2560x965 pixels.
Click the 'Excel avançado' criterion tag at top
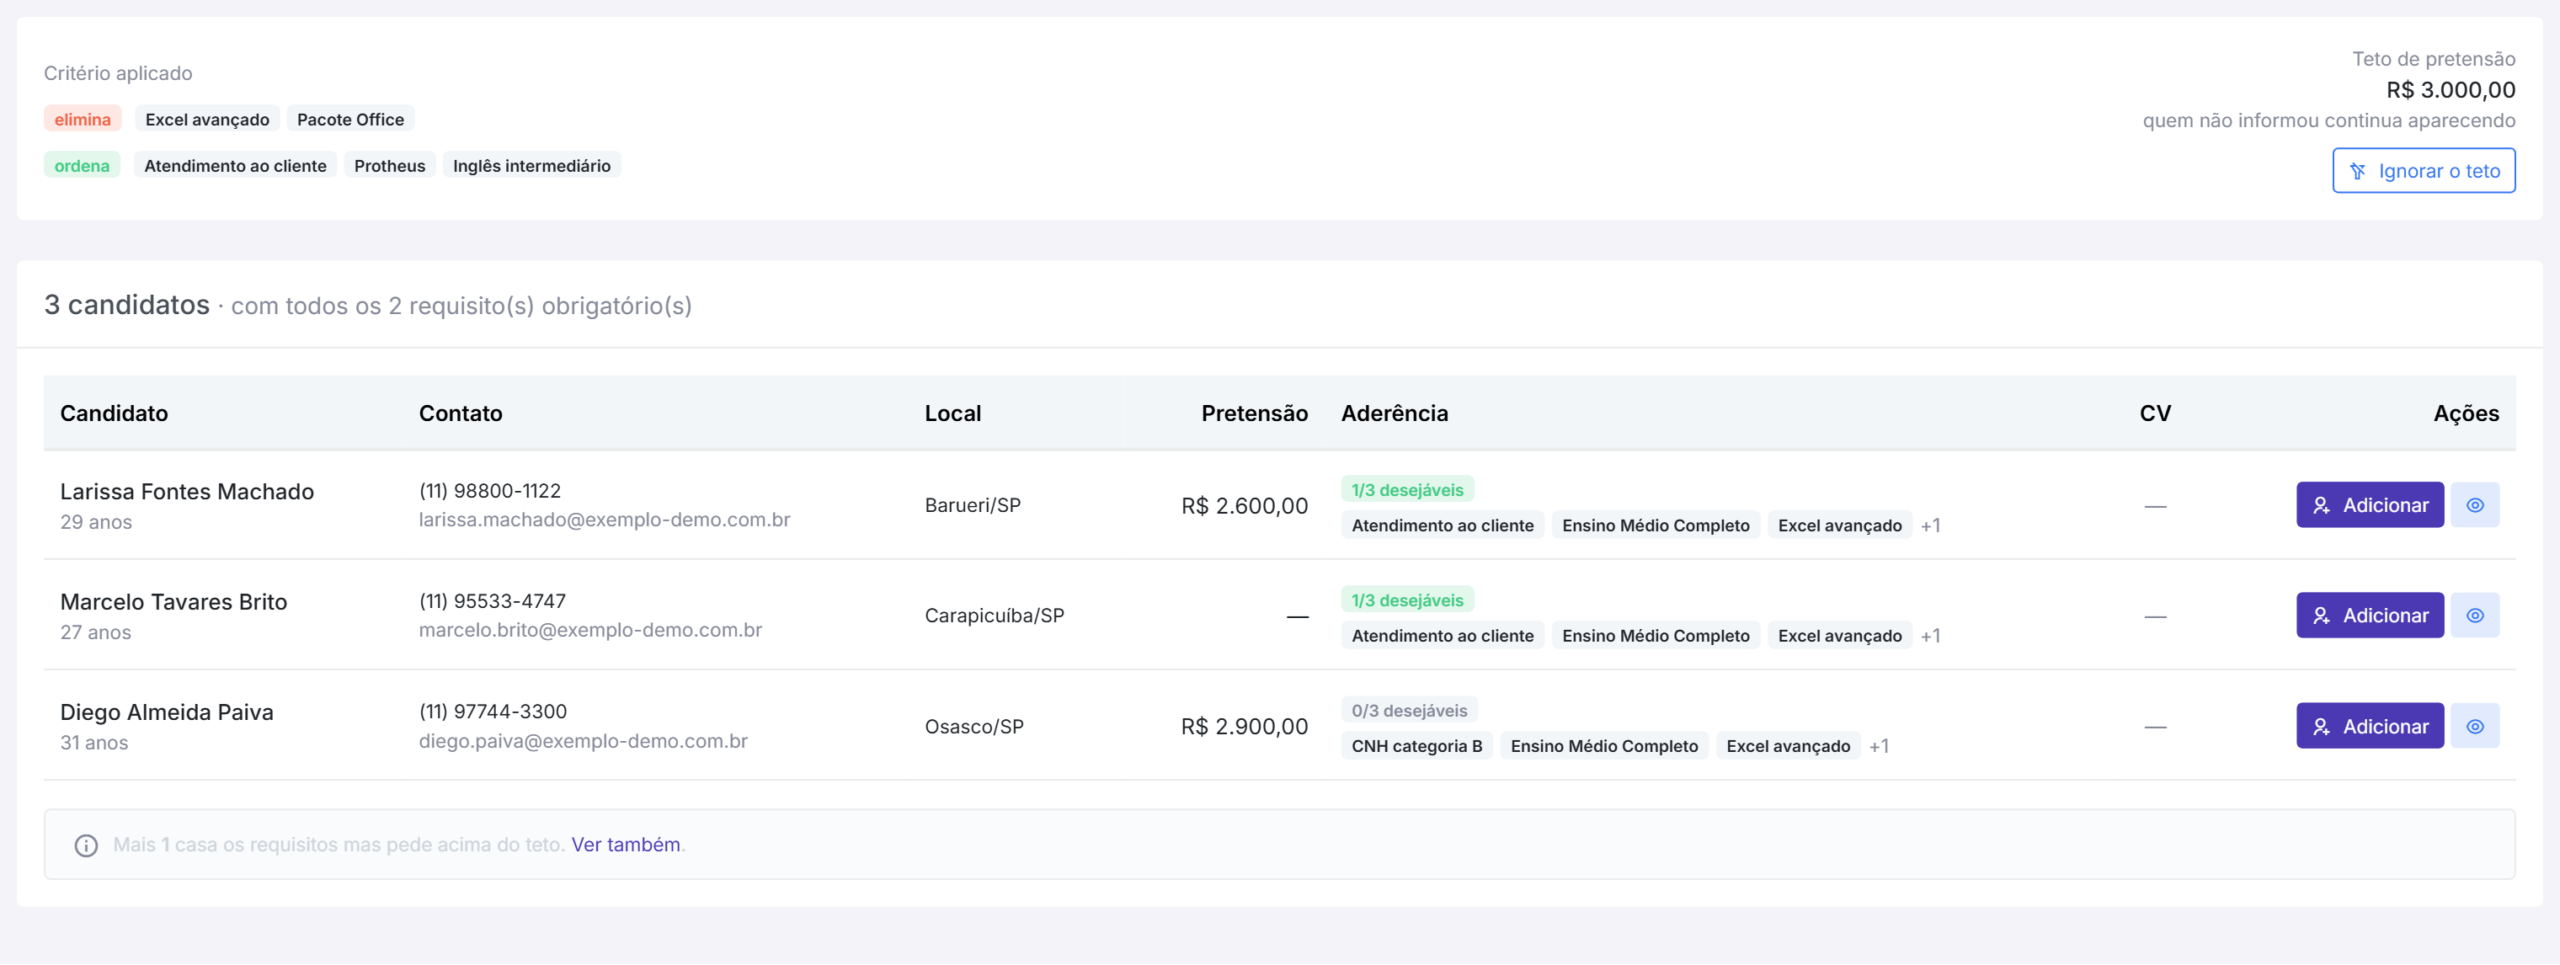click(207, 119)
